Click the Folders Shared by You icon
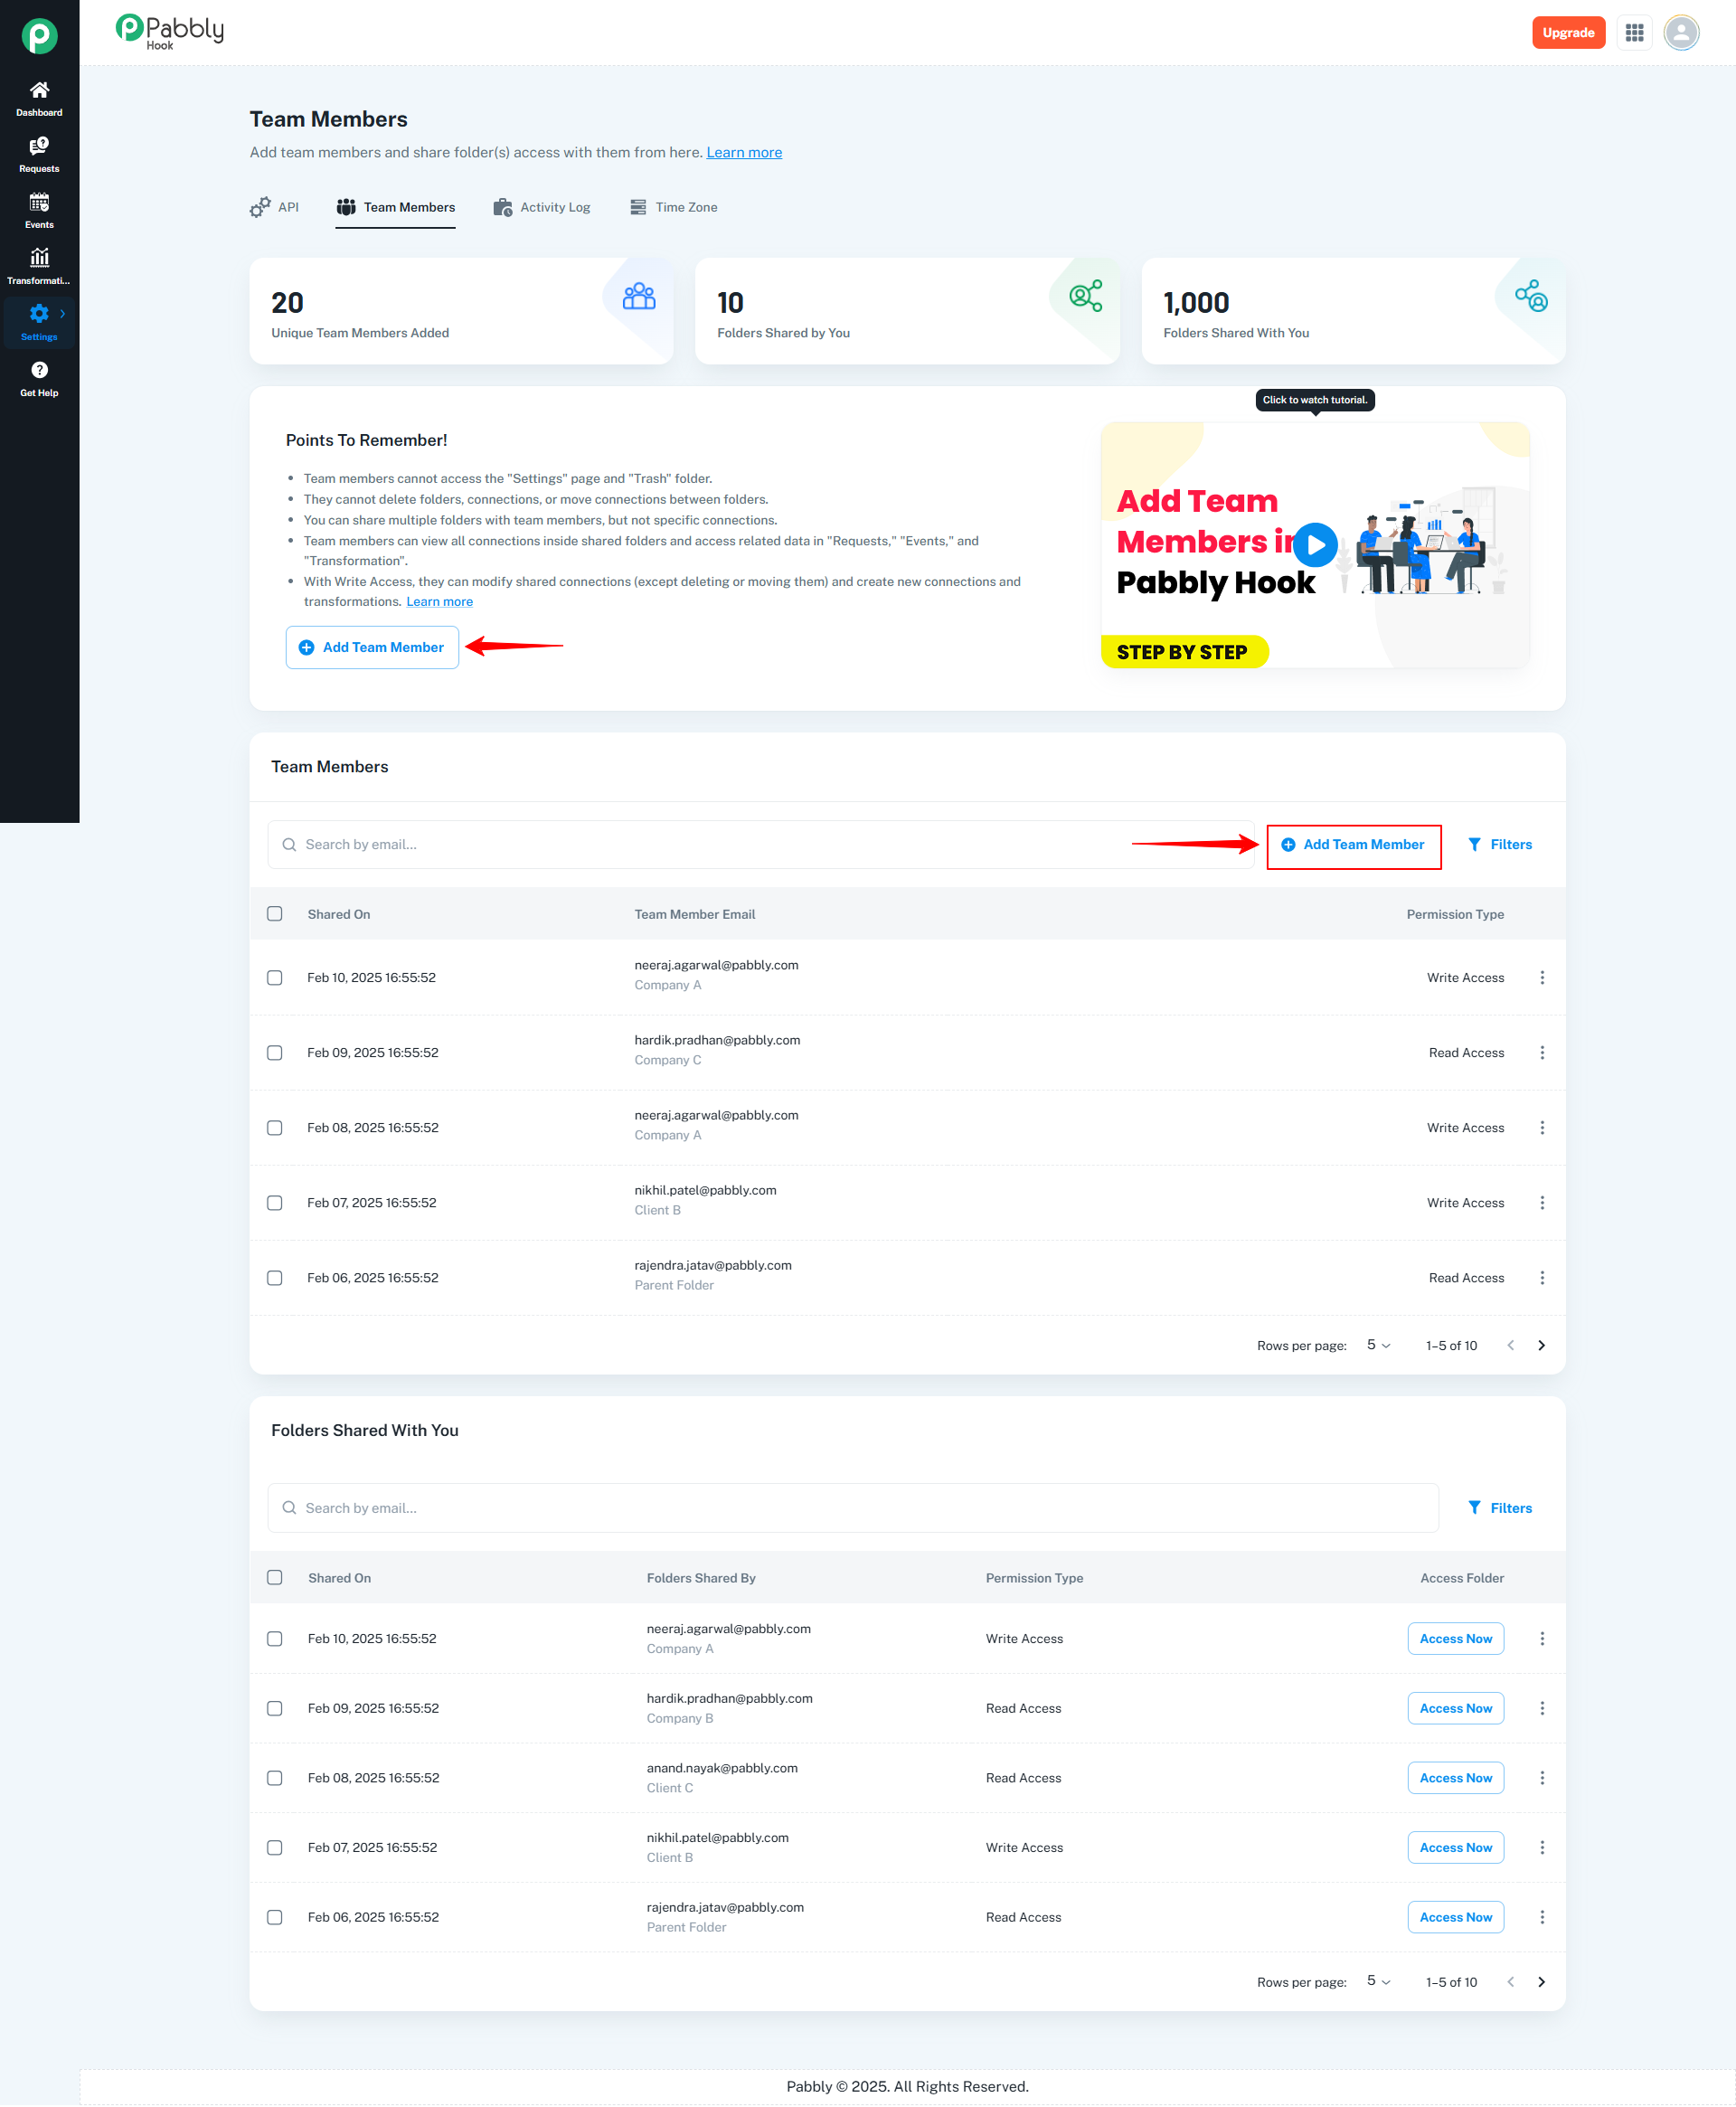This screenshot has height=2107, width=1736. [x=1085, y=296]
